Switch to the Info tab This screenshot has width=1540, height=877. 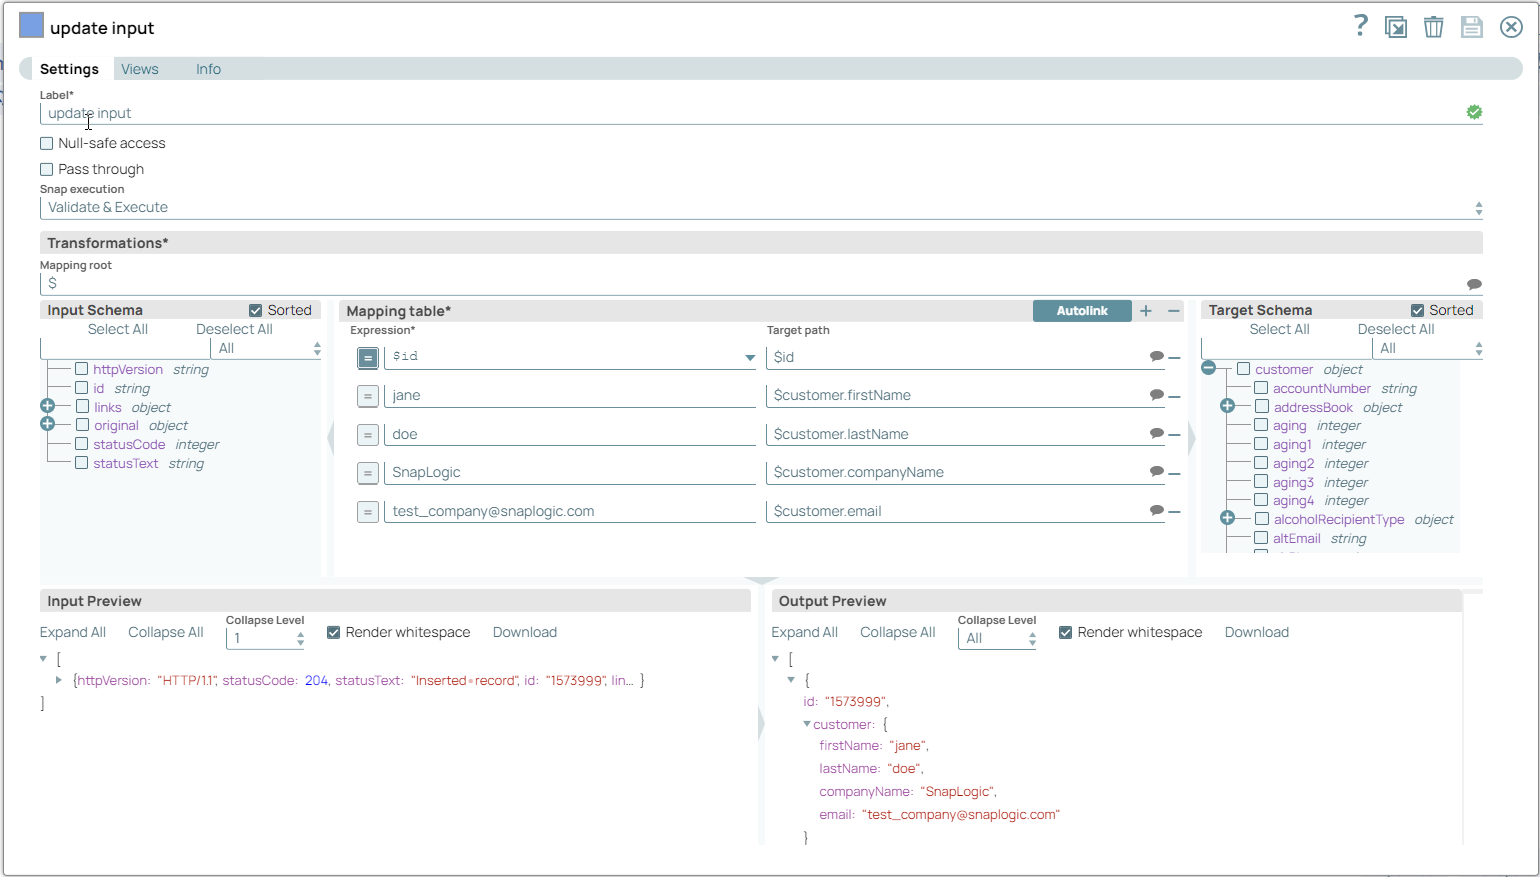point(208,69)
